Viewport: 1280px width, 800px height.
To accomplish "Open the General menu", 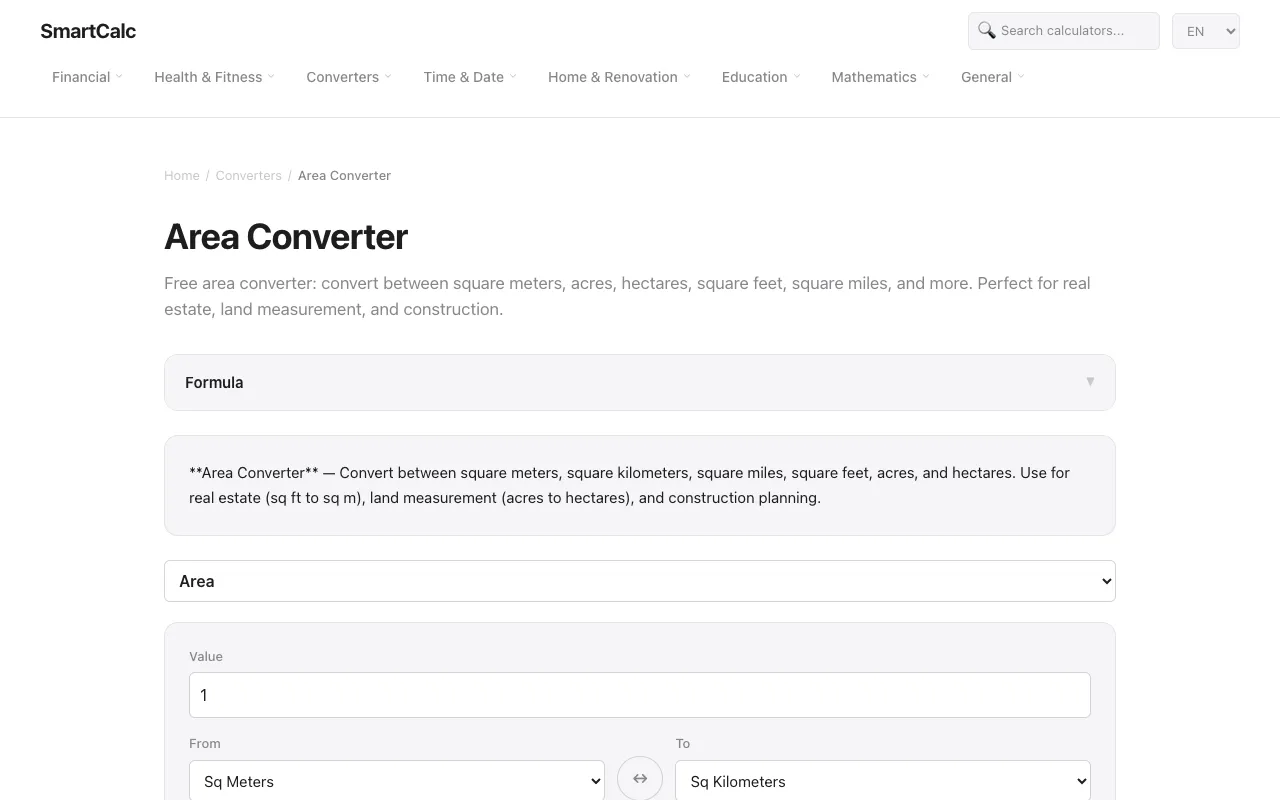I will pos(993,77).
